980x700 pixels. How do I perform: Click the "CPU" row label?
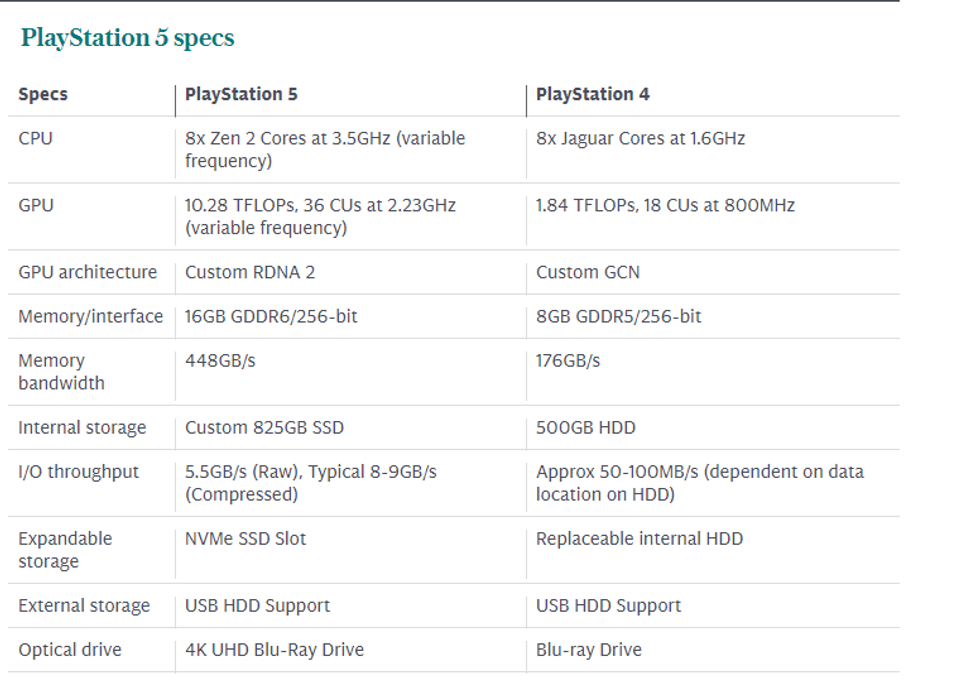click(36, 139)
